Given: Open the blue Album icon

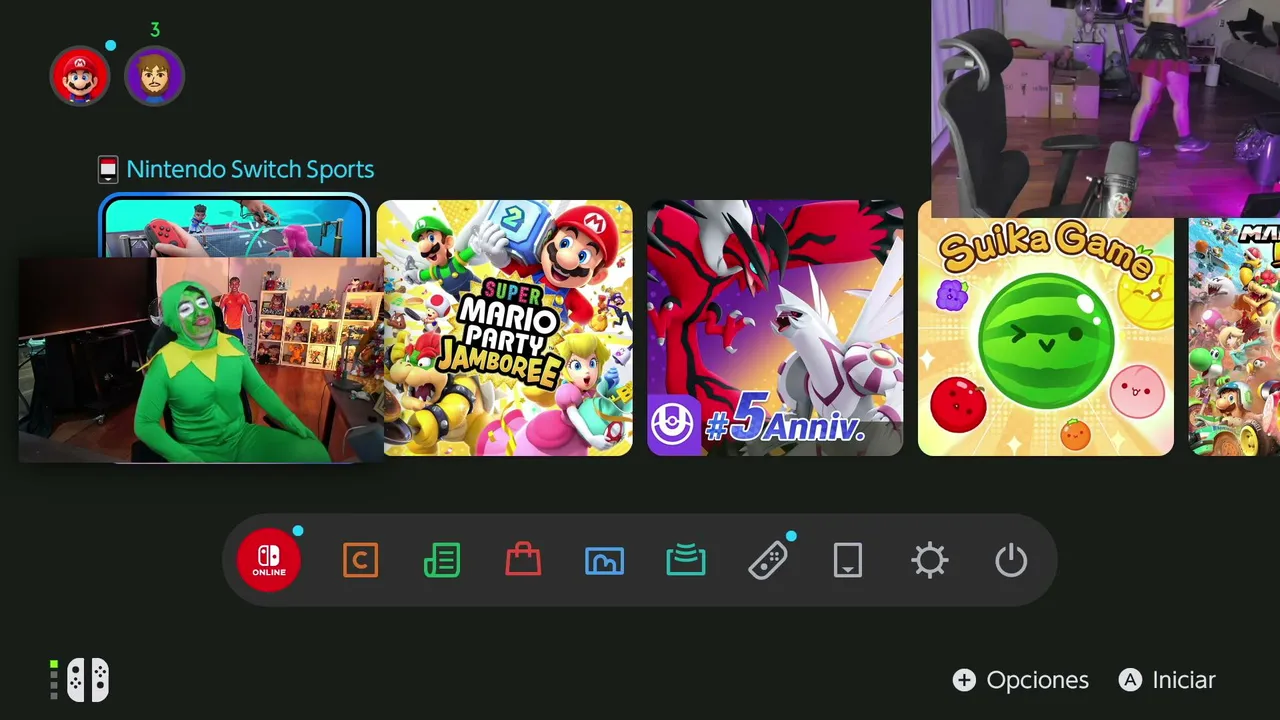Looking at the screenshot, I should [604, 561].
